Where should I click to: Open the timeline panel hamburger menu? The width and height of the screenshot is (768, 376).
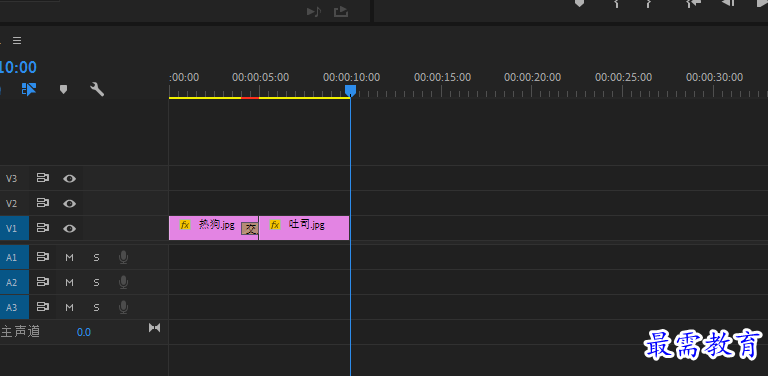click(x=17, y=41)
